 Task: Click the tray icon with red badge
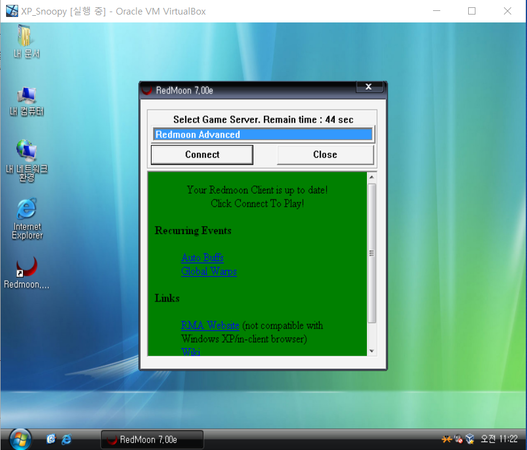[458, 439]
